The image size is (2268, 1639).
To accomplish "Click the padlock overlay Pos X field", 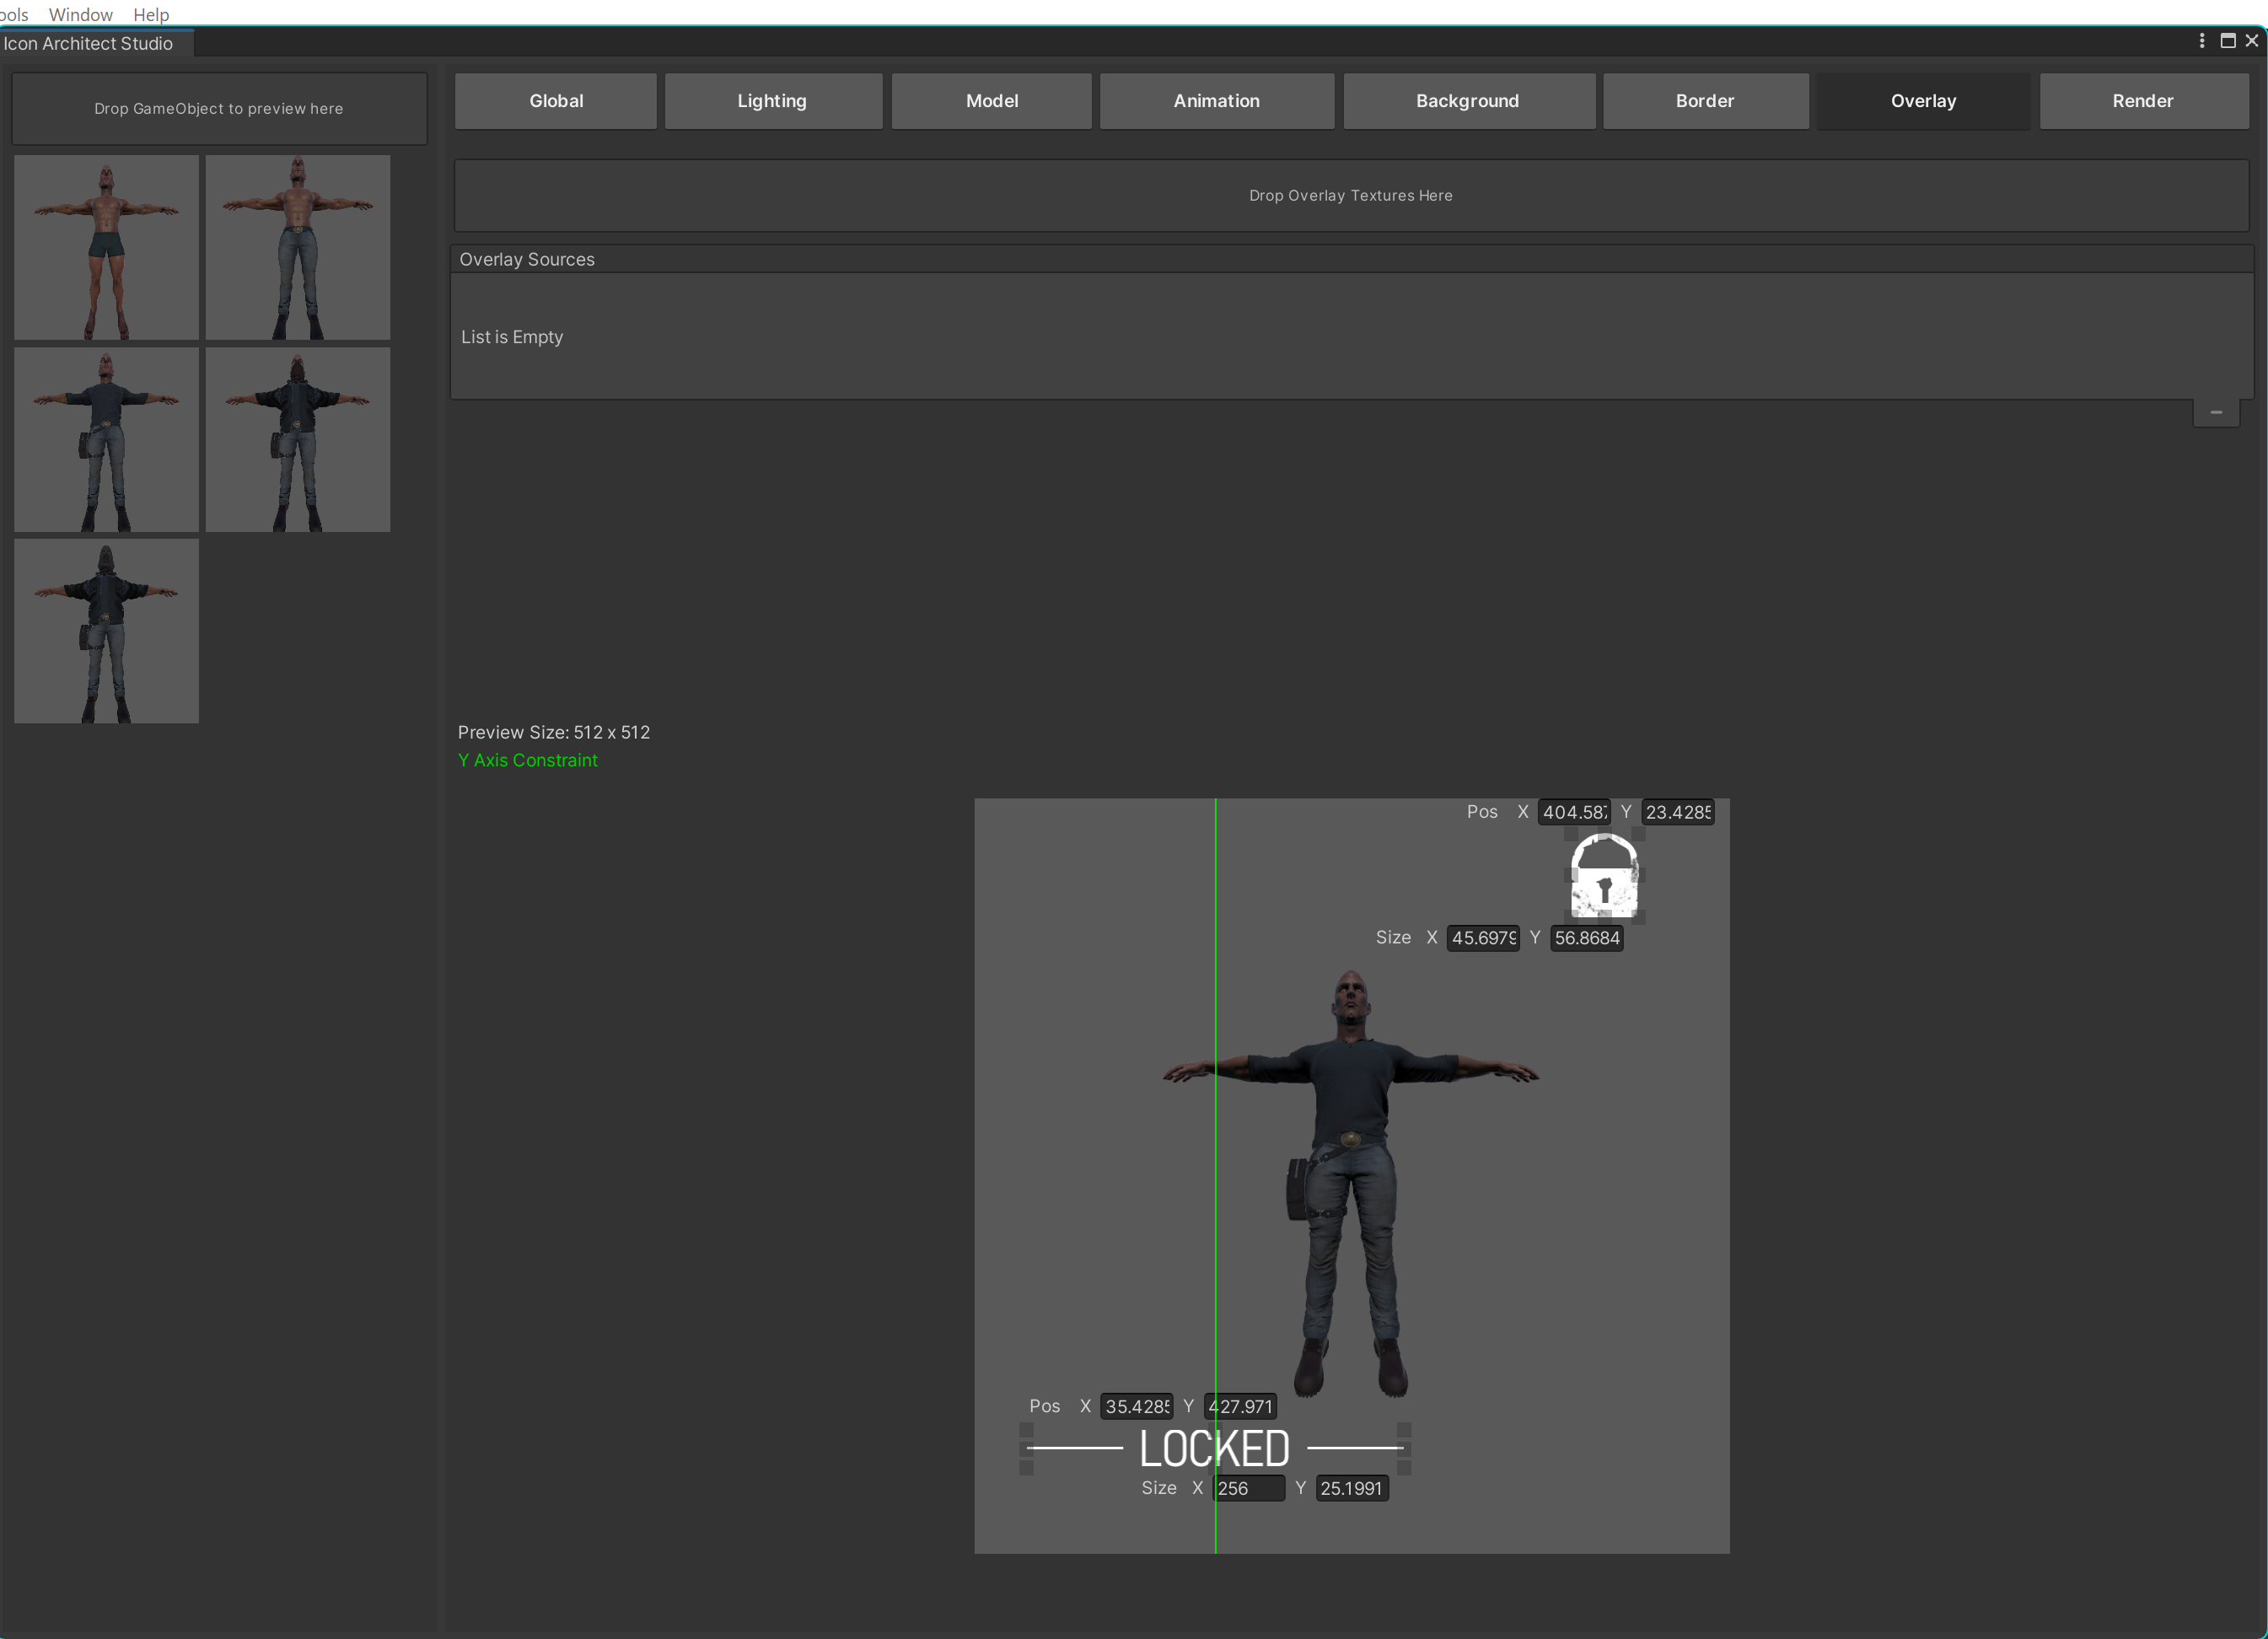I will (1573, 812).
